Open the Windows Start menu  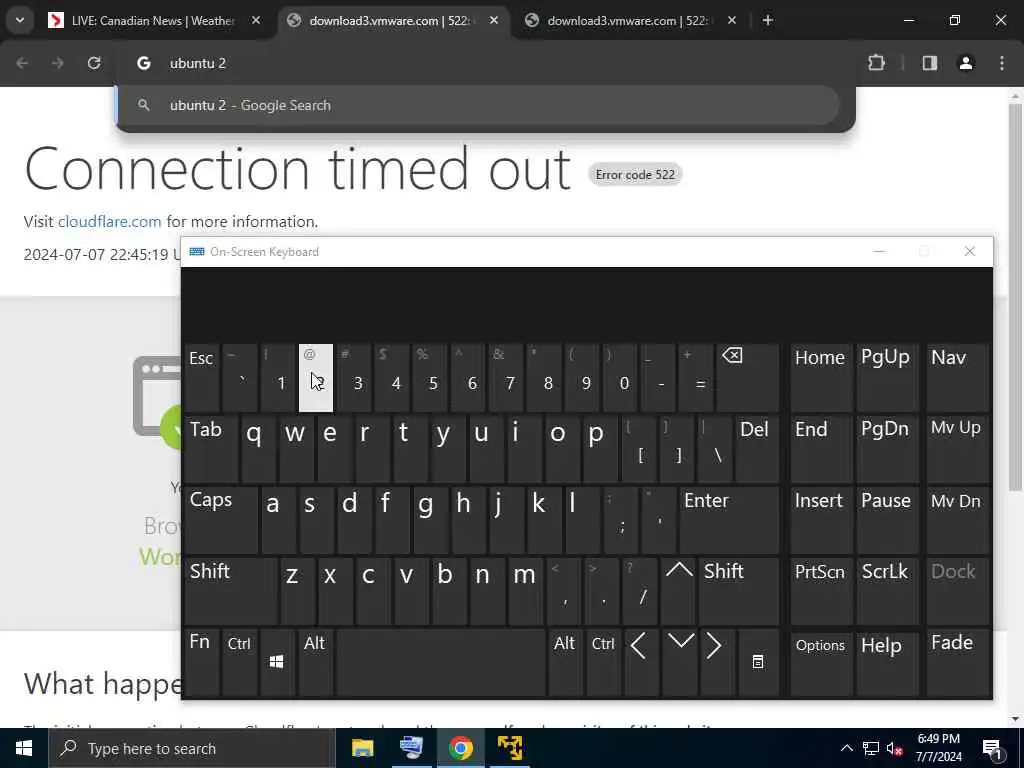point(24,748)
